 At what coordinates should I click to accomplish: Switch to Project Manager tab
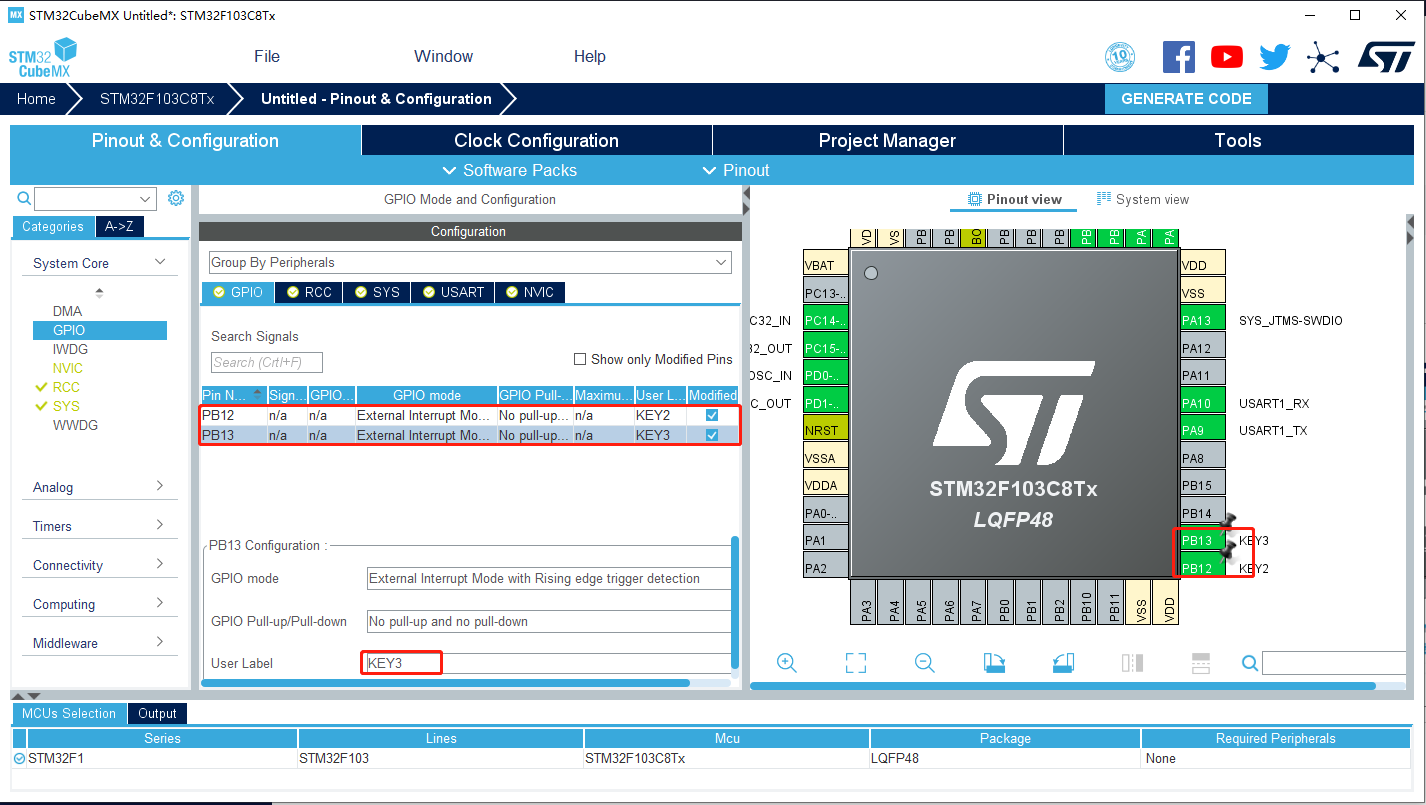tap(887, 140)
